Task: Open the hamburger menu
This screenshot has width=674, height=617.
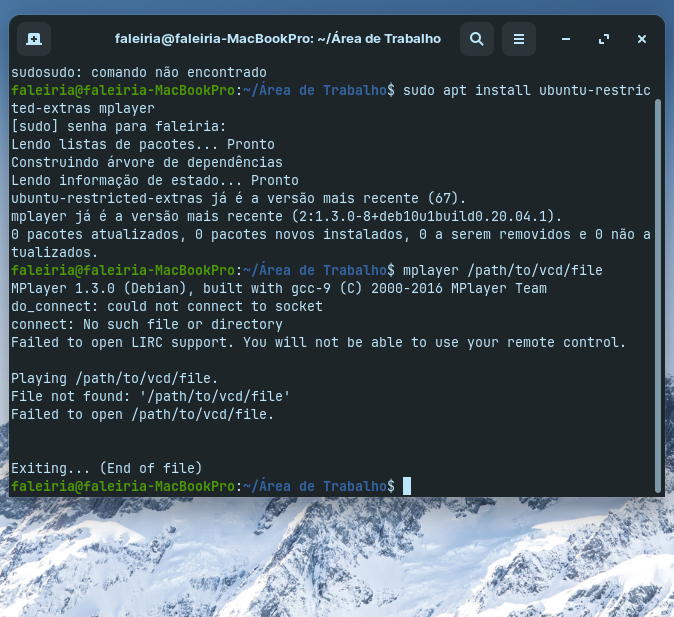Action: point(519,39)
